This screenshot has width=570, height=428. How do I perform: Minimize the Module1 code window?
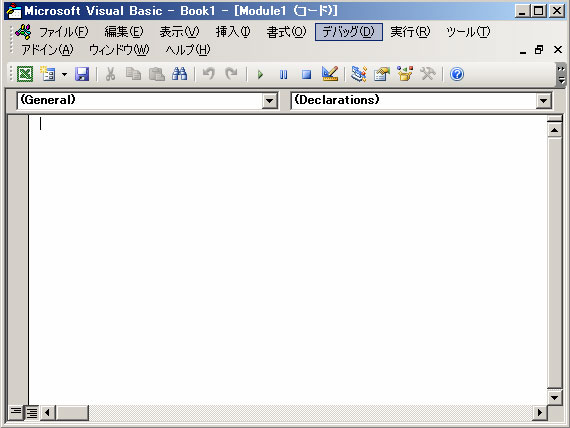523,50
